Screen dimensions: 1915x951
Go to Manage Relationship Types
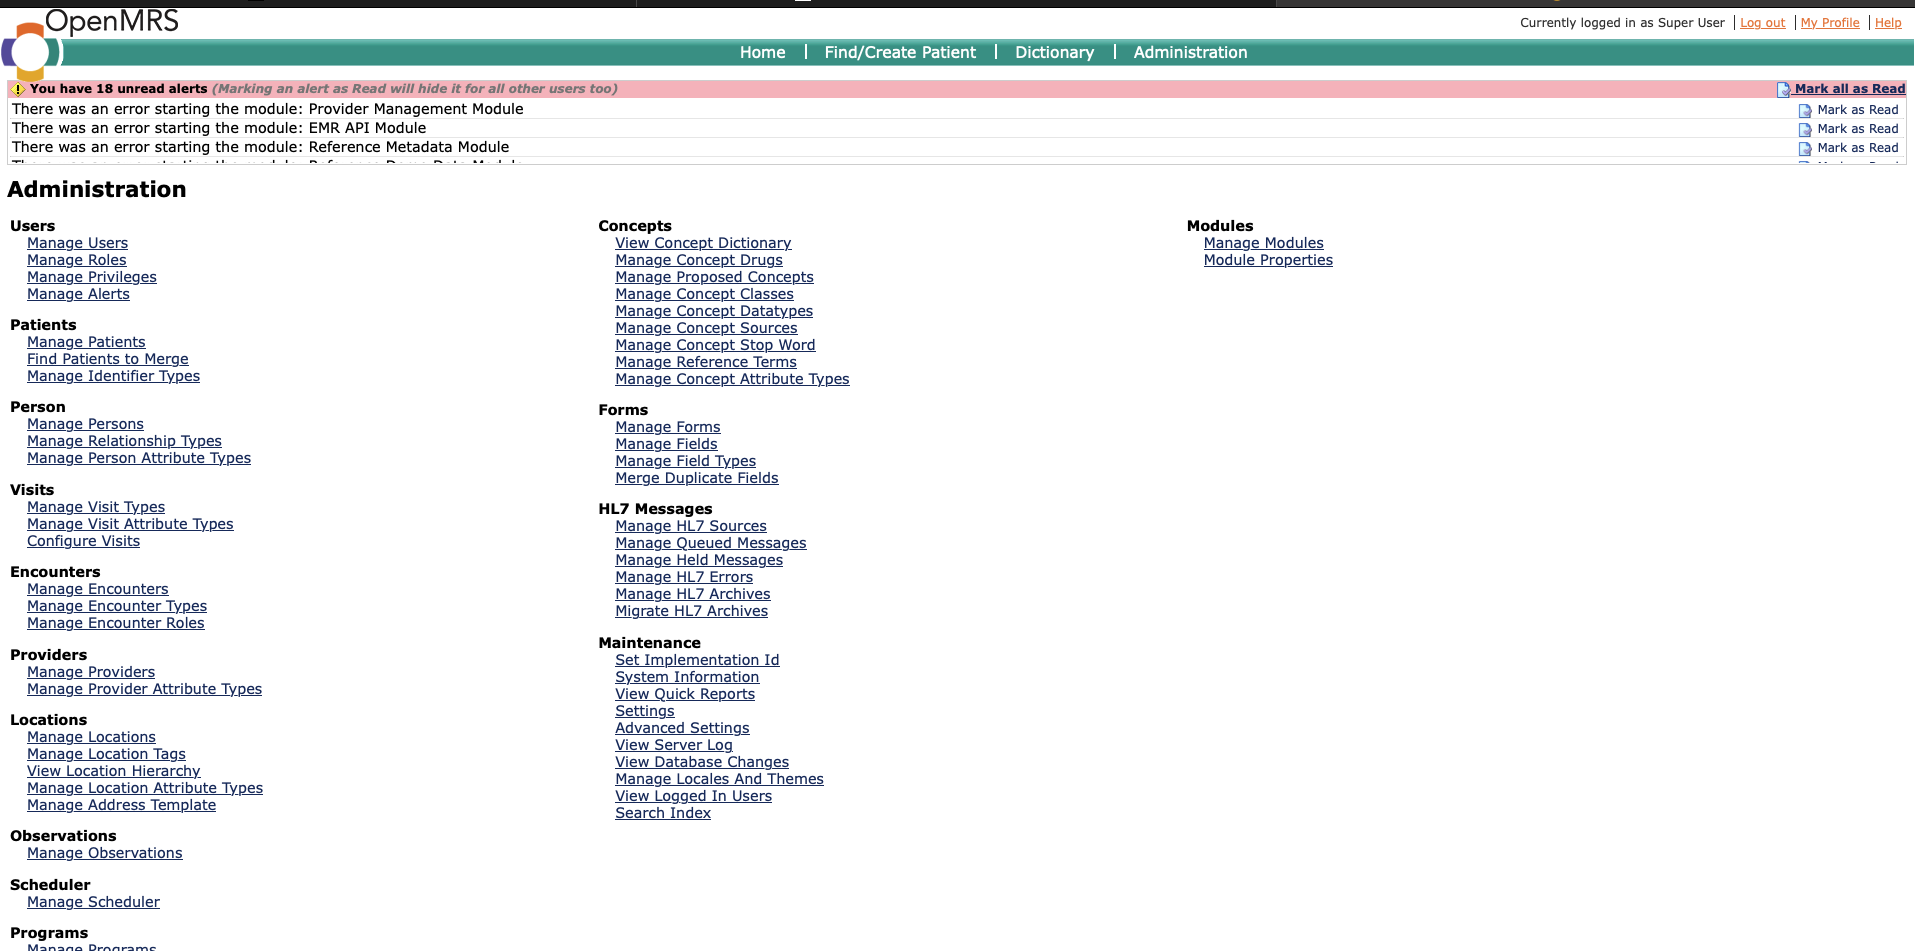pos(124,441)
